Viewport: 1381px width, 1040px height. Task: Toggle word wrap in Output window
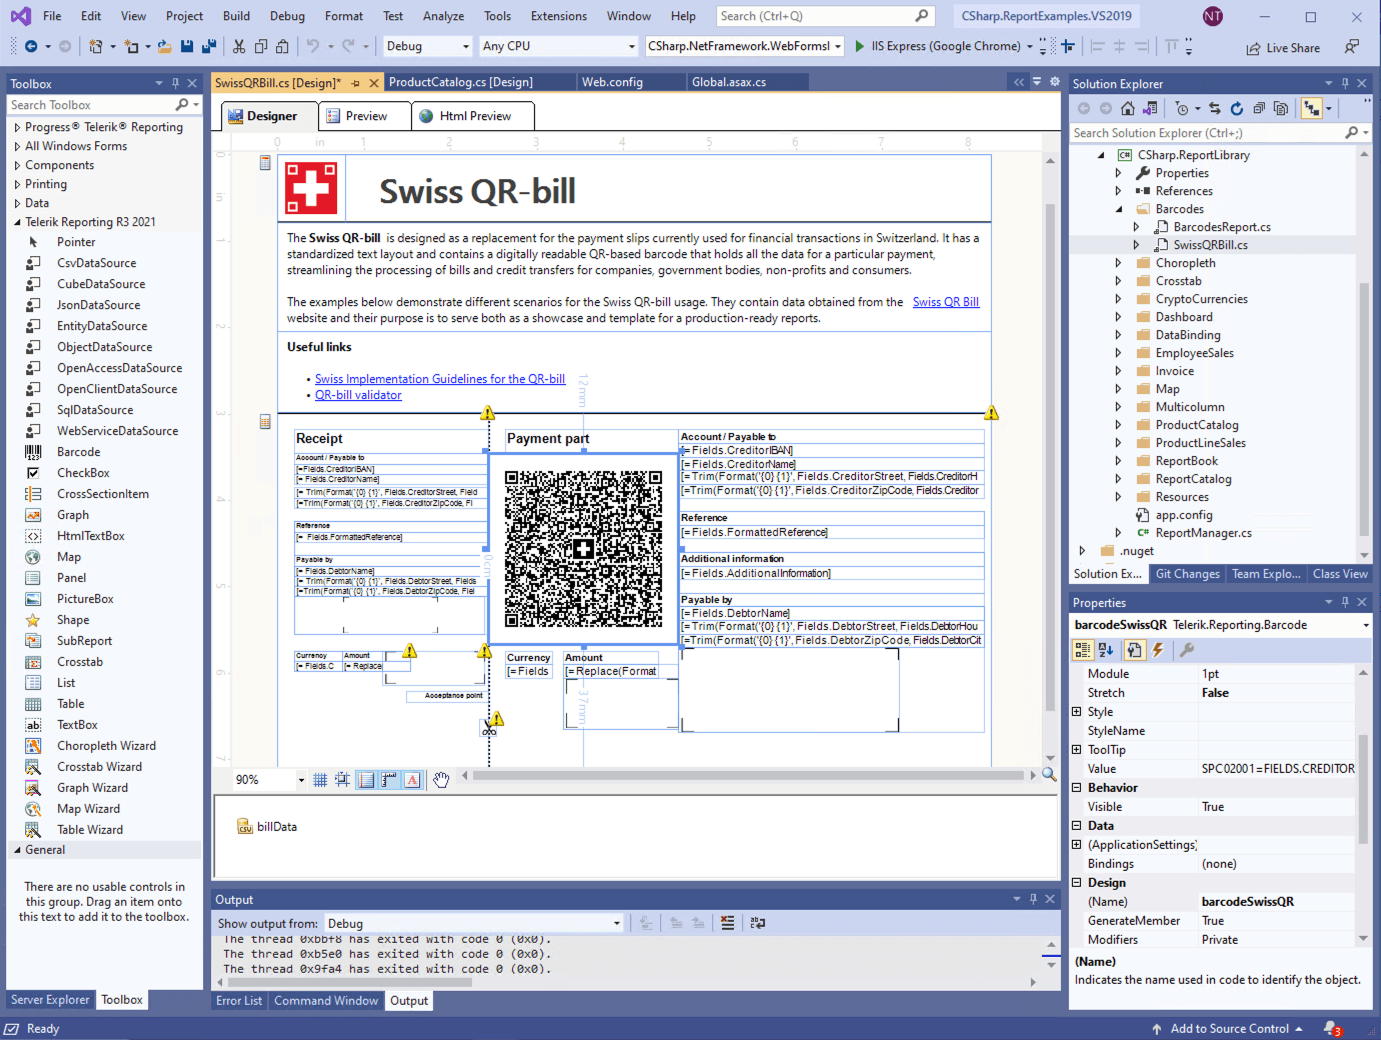coord(758,923)
